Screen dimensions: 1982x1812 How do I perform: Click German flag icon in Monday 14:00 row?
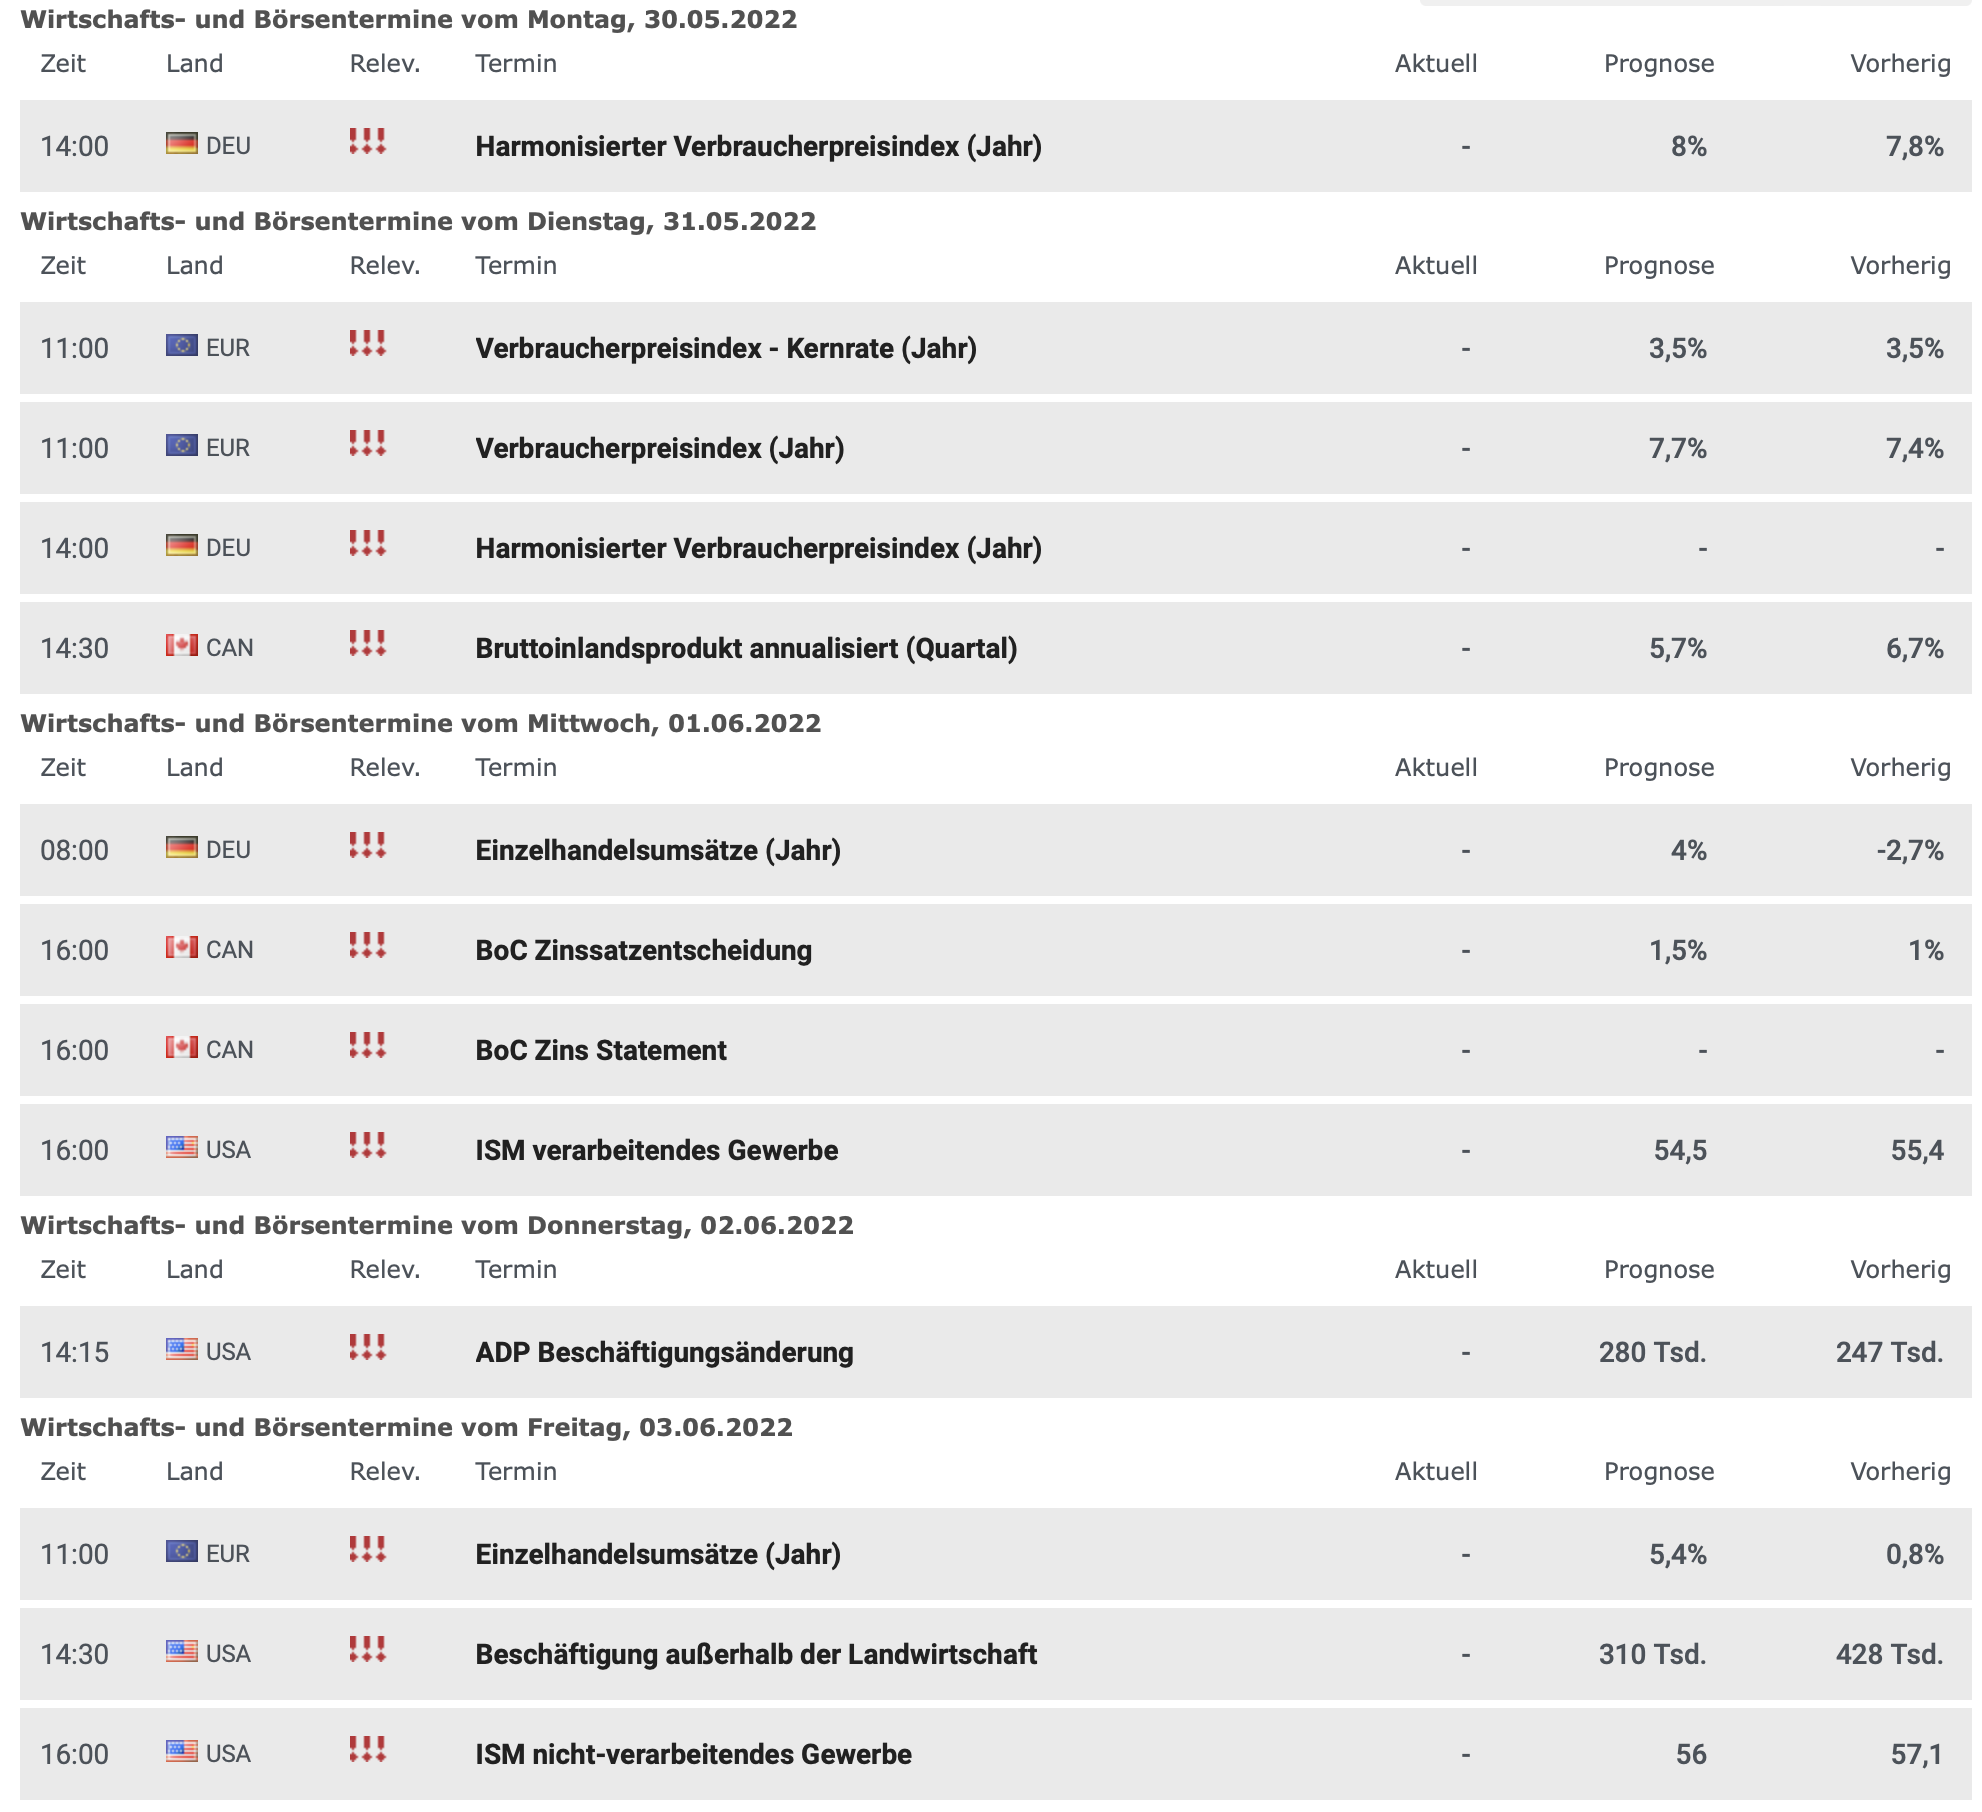(182, 144)
